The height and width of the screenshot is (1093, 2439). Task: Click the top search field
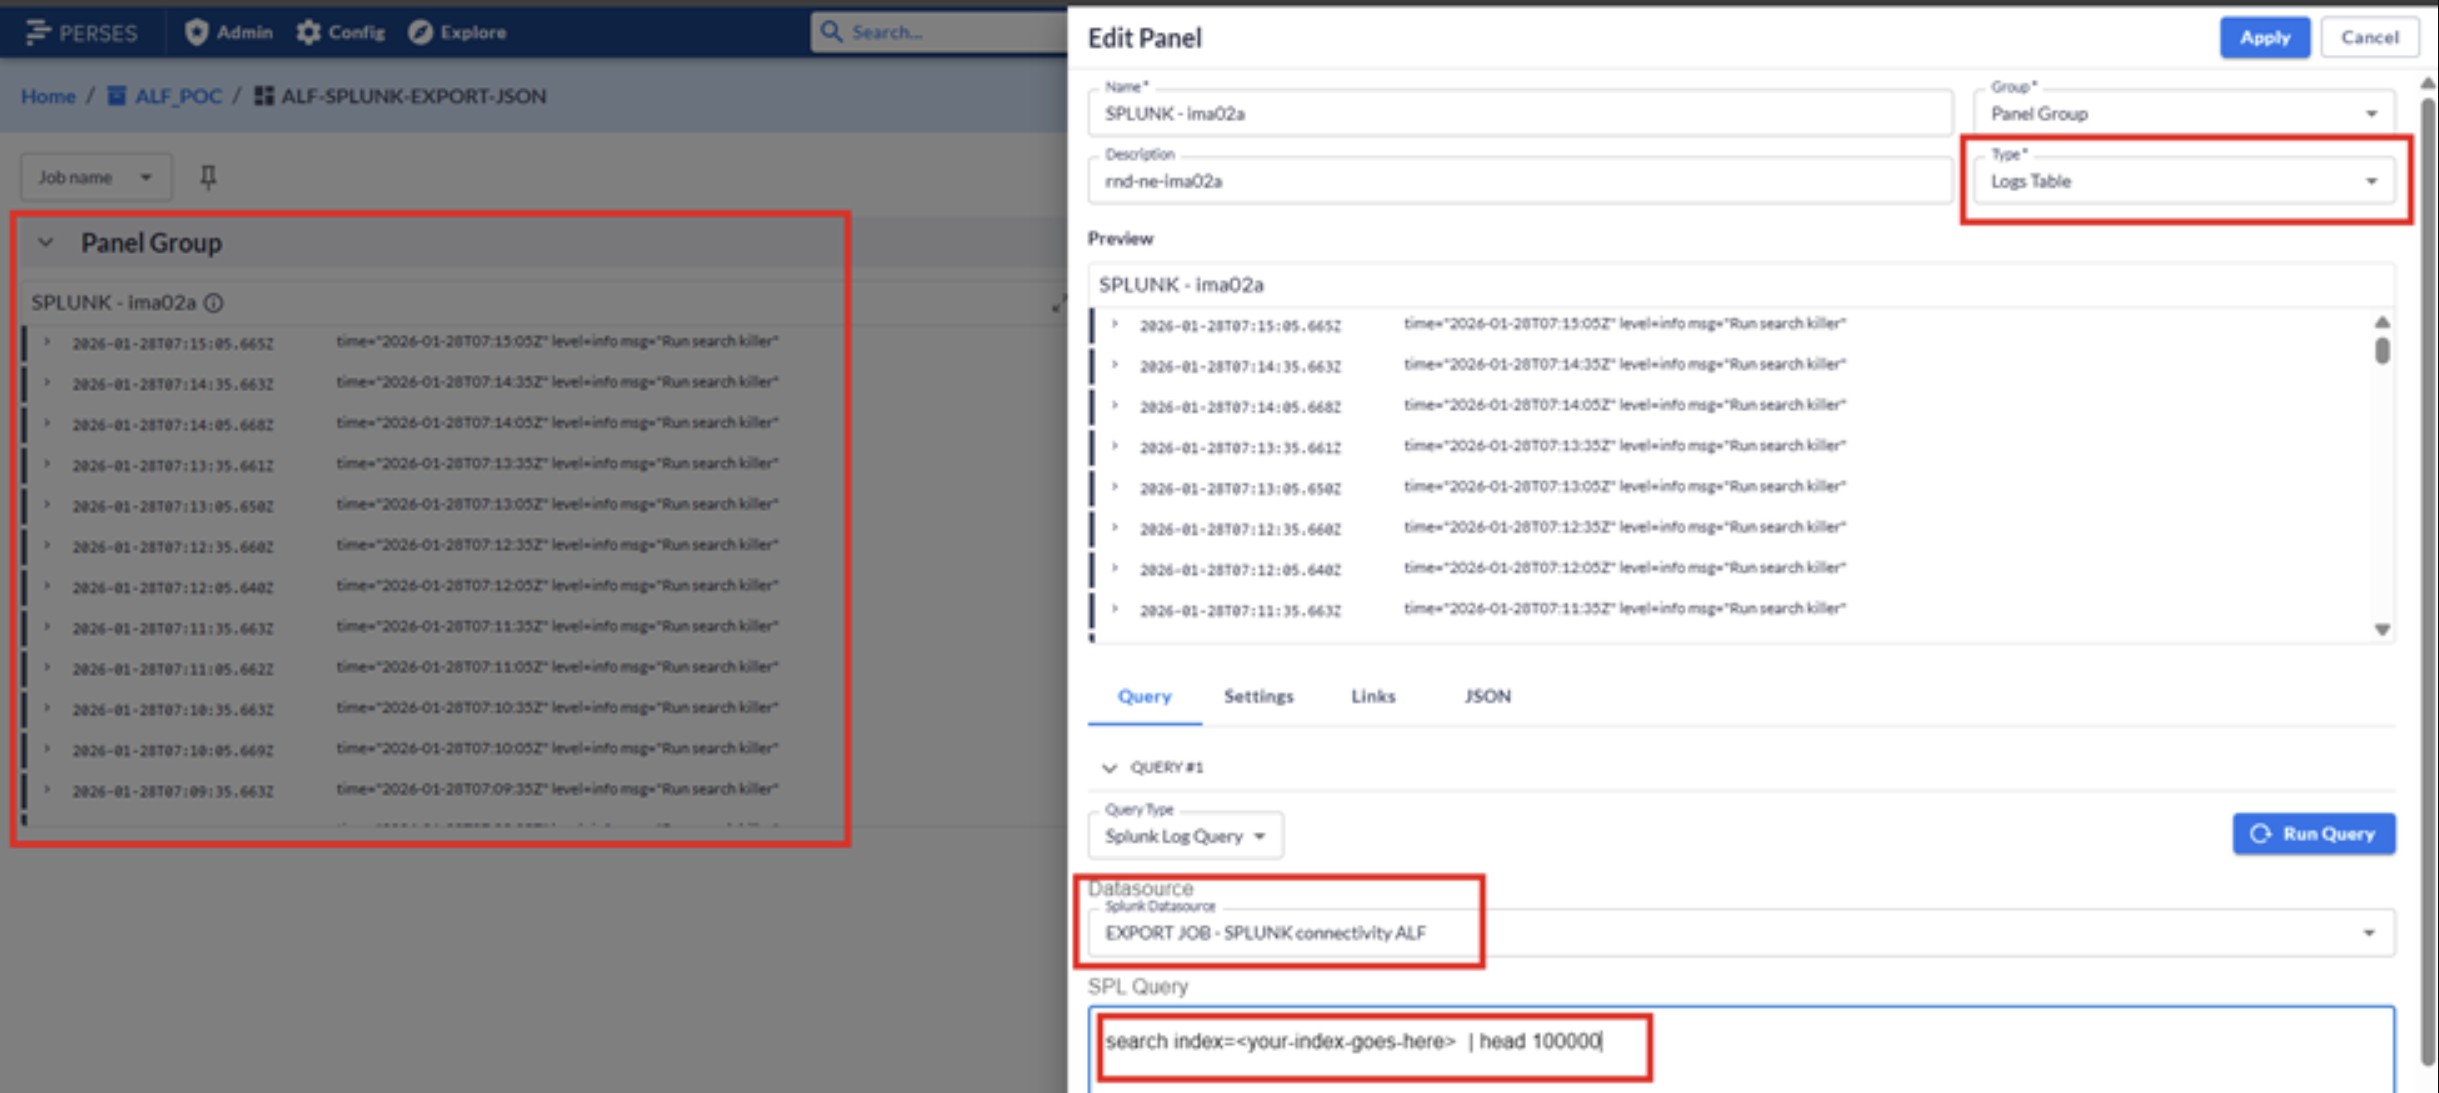tap(940, 32)
